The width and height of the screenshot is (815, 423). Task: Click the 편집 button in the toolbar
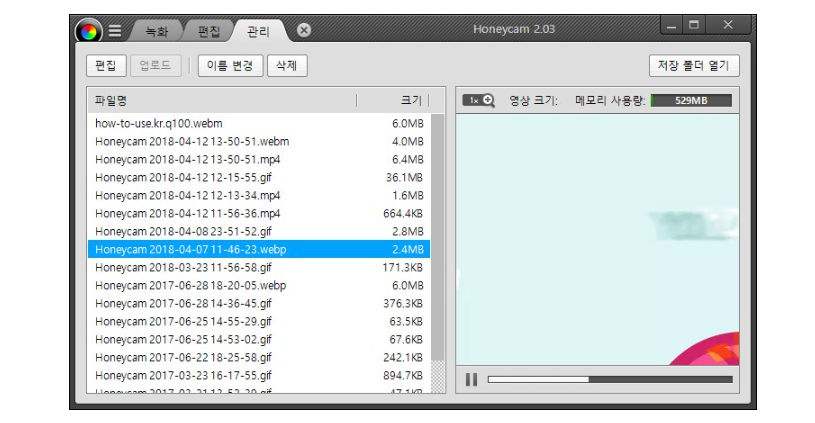tap(106, 66)
